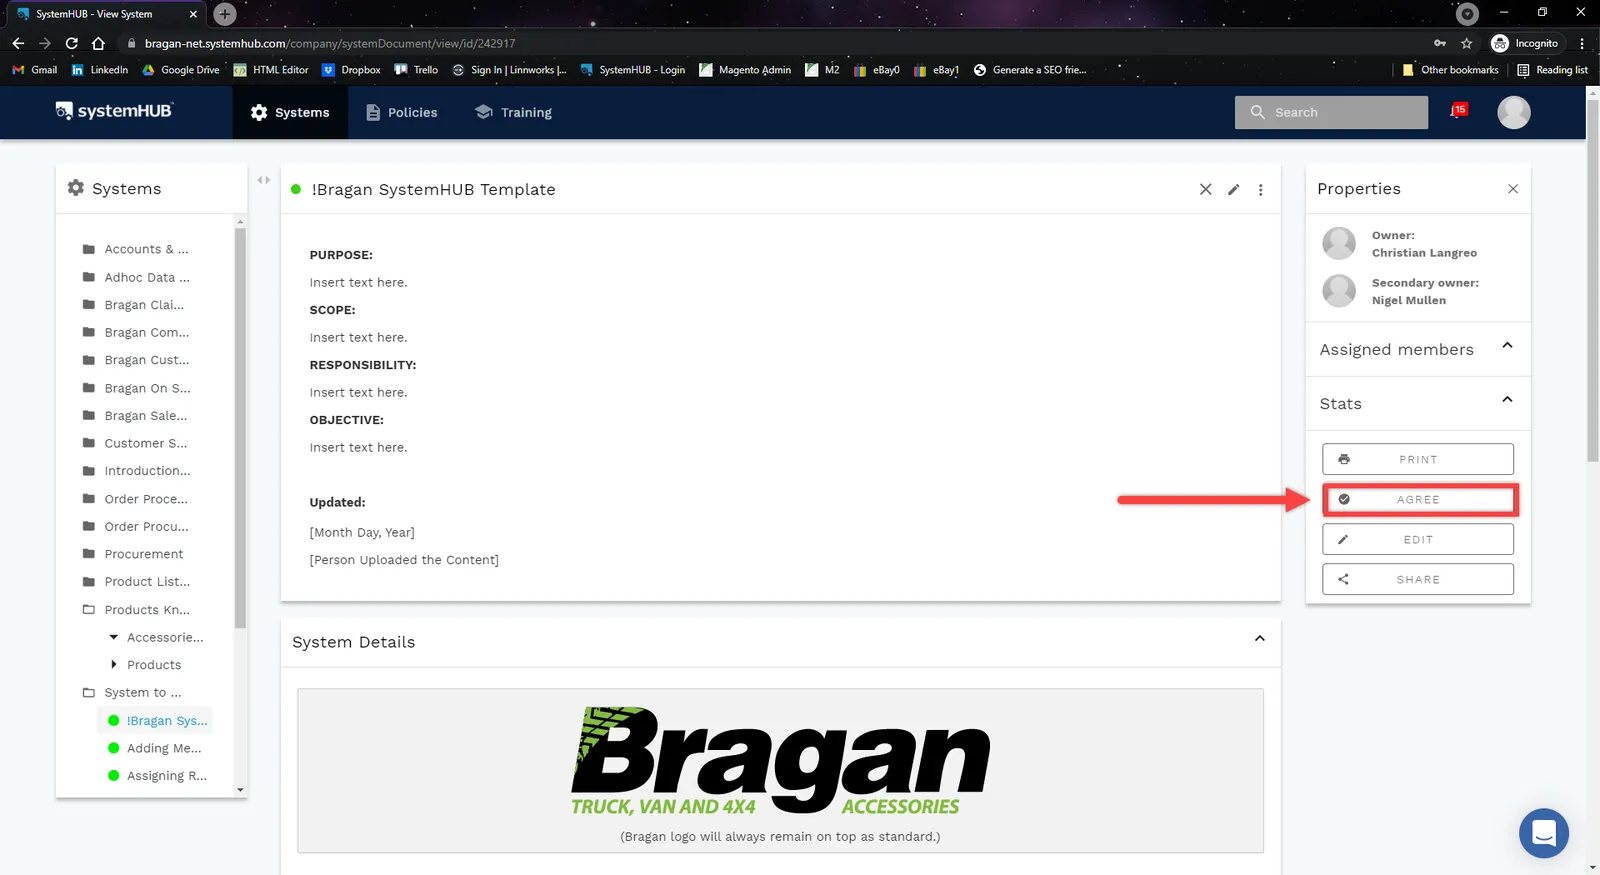Collapse sidebar using the arrows toggle
Image resolution: width=1600 pixels, height=875 pixels.
(264, 180)
